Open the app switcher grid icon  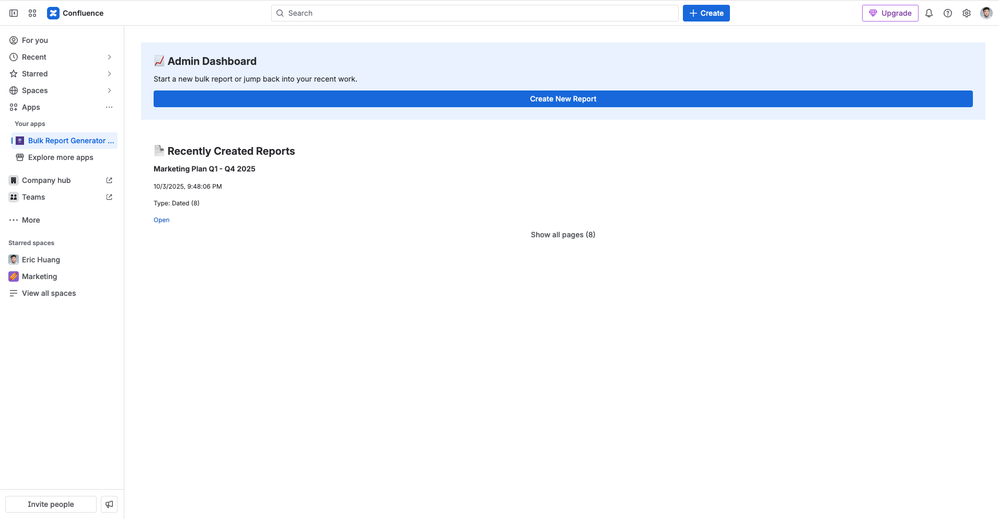point(32,13)
